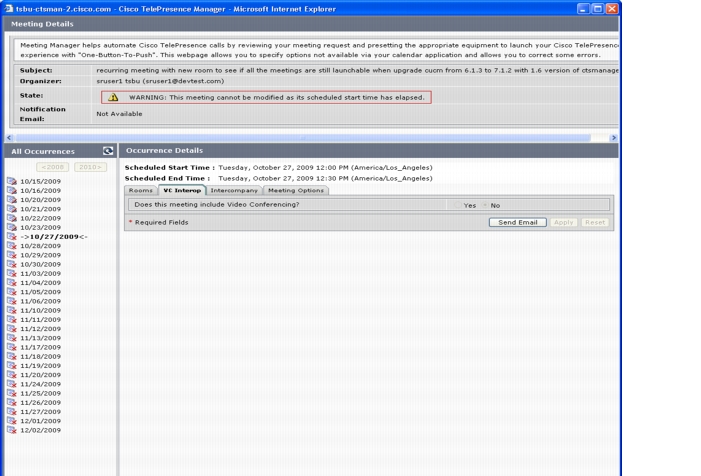The height and width of the screenshot is (476, 701).
Task: Click the calendar icon beside 11/12/2009
Action: [x=12, y=329]
